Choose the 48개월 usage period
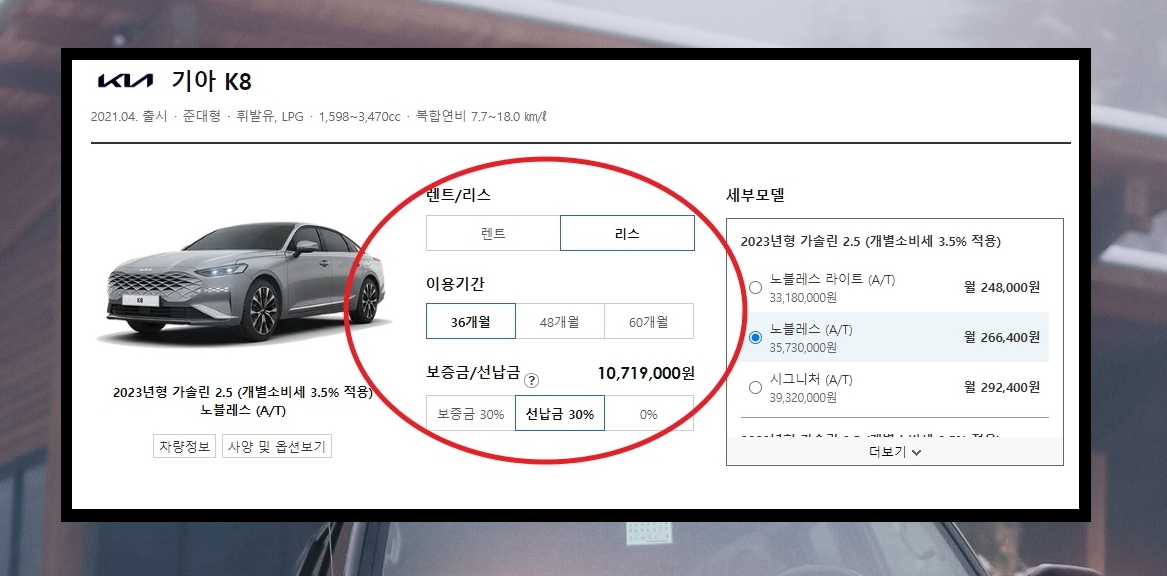 (560, 321)
